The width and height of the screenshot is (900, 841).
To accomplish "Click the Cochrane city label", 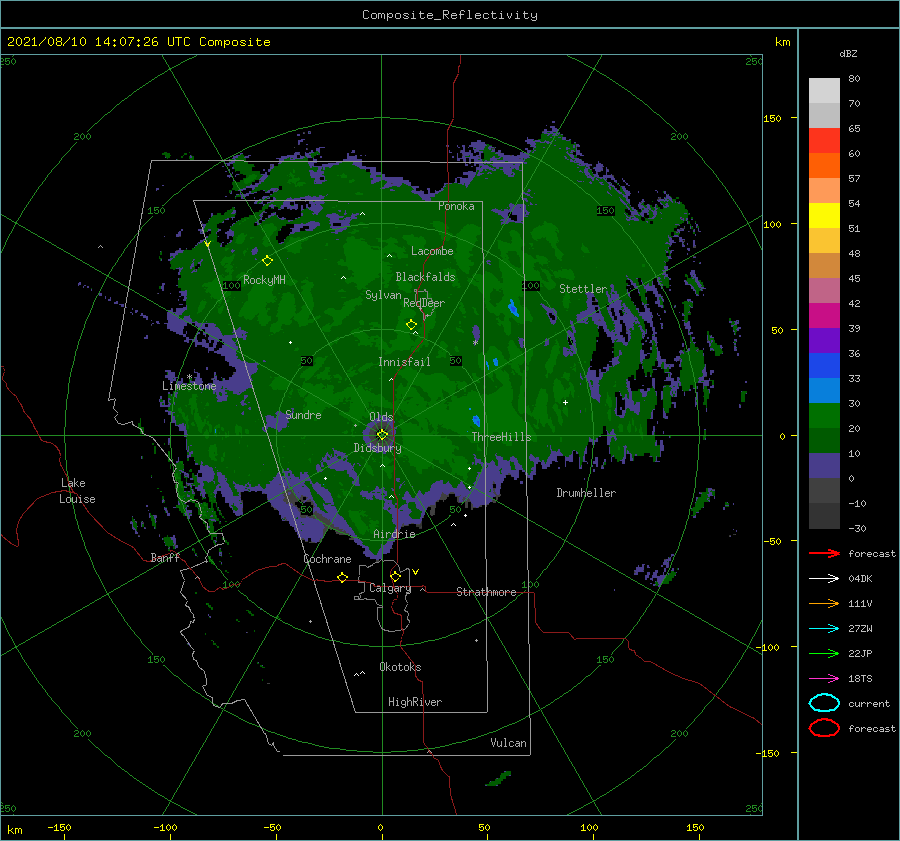I will pos(327,559).
